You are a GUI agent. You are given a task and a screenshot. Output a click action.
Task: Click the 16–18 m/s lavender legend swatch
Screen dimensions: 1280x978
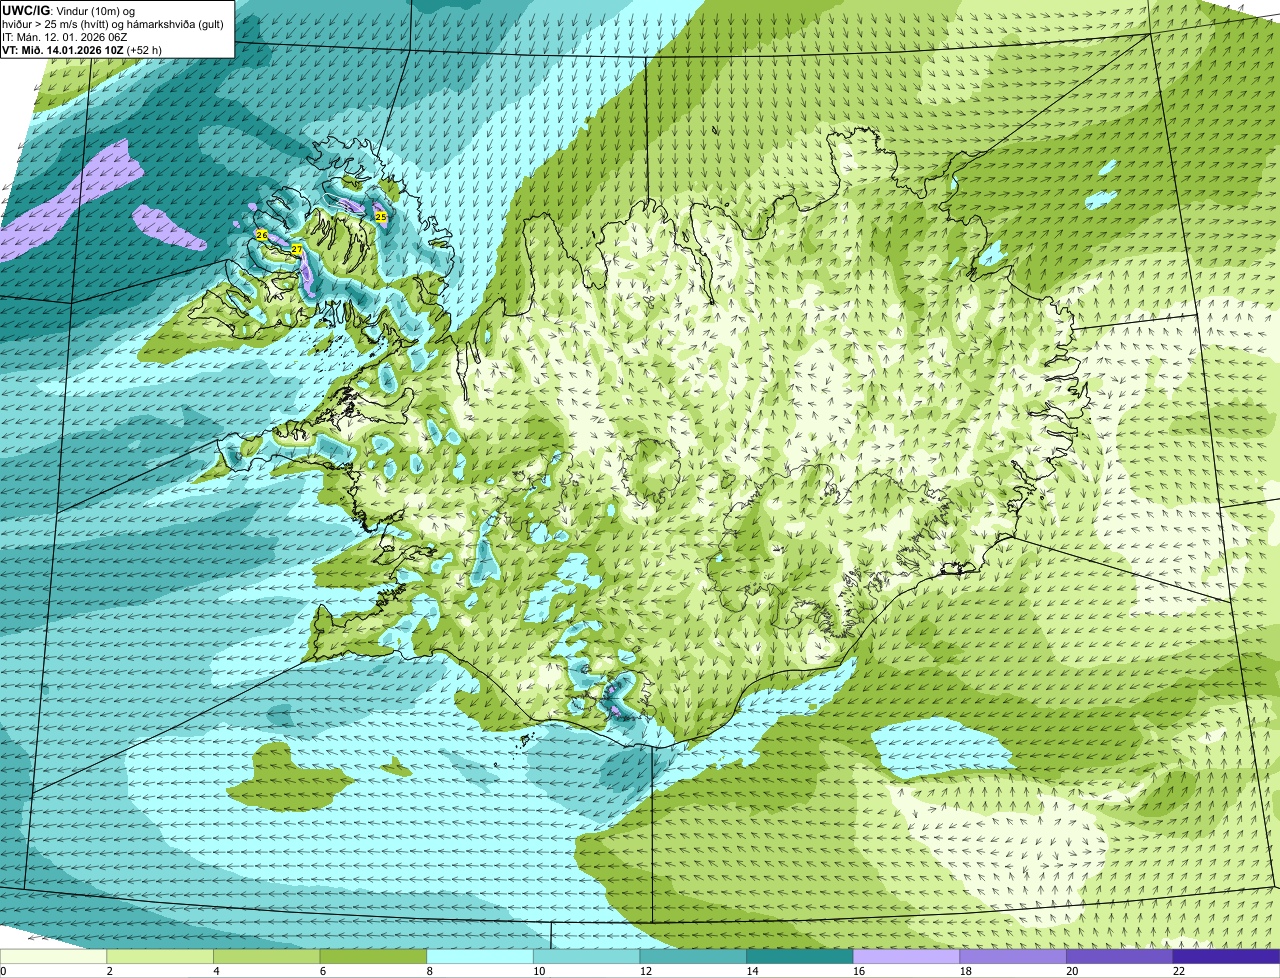pyautogui.click(x=906, y=956)
